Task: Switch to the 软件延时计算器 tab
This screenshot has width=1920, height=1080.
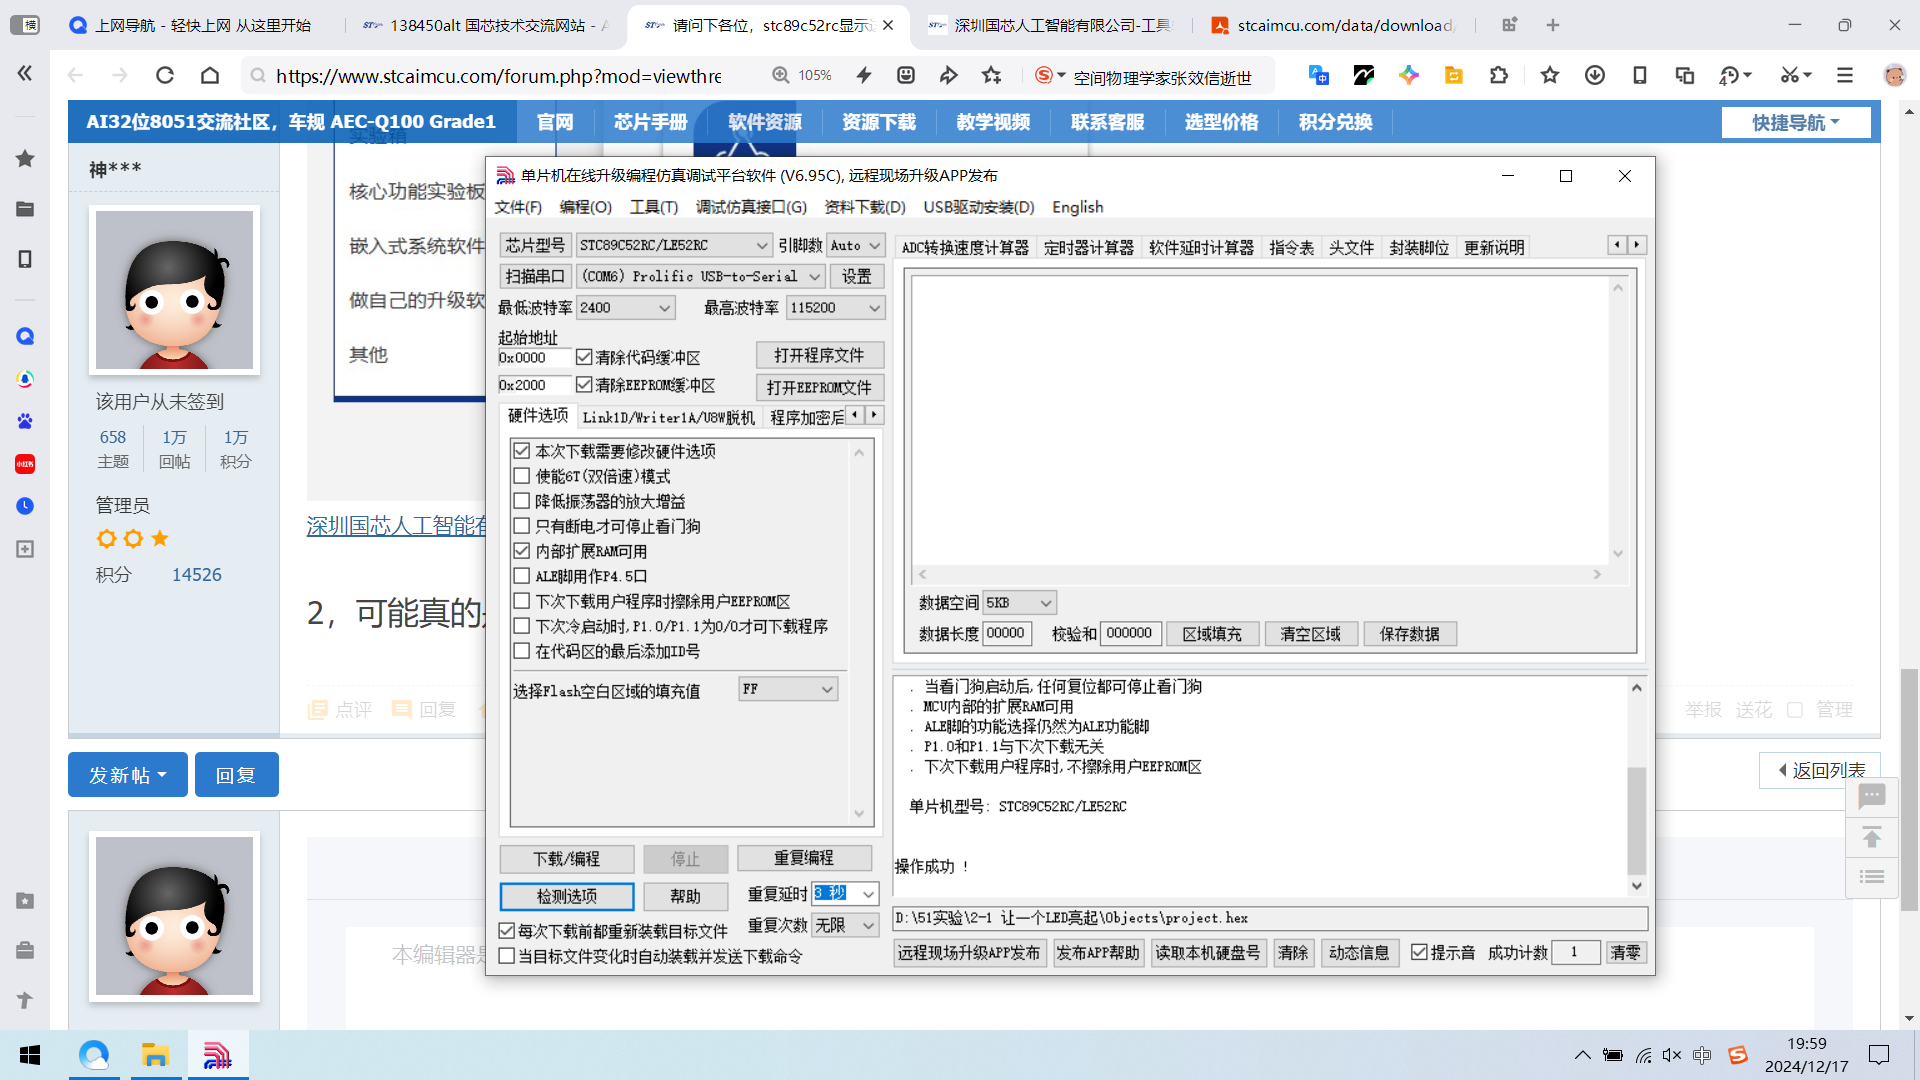Action: pyautogui.click(x=1201, y=248)
